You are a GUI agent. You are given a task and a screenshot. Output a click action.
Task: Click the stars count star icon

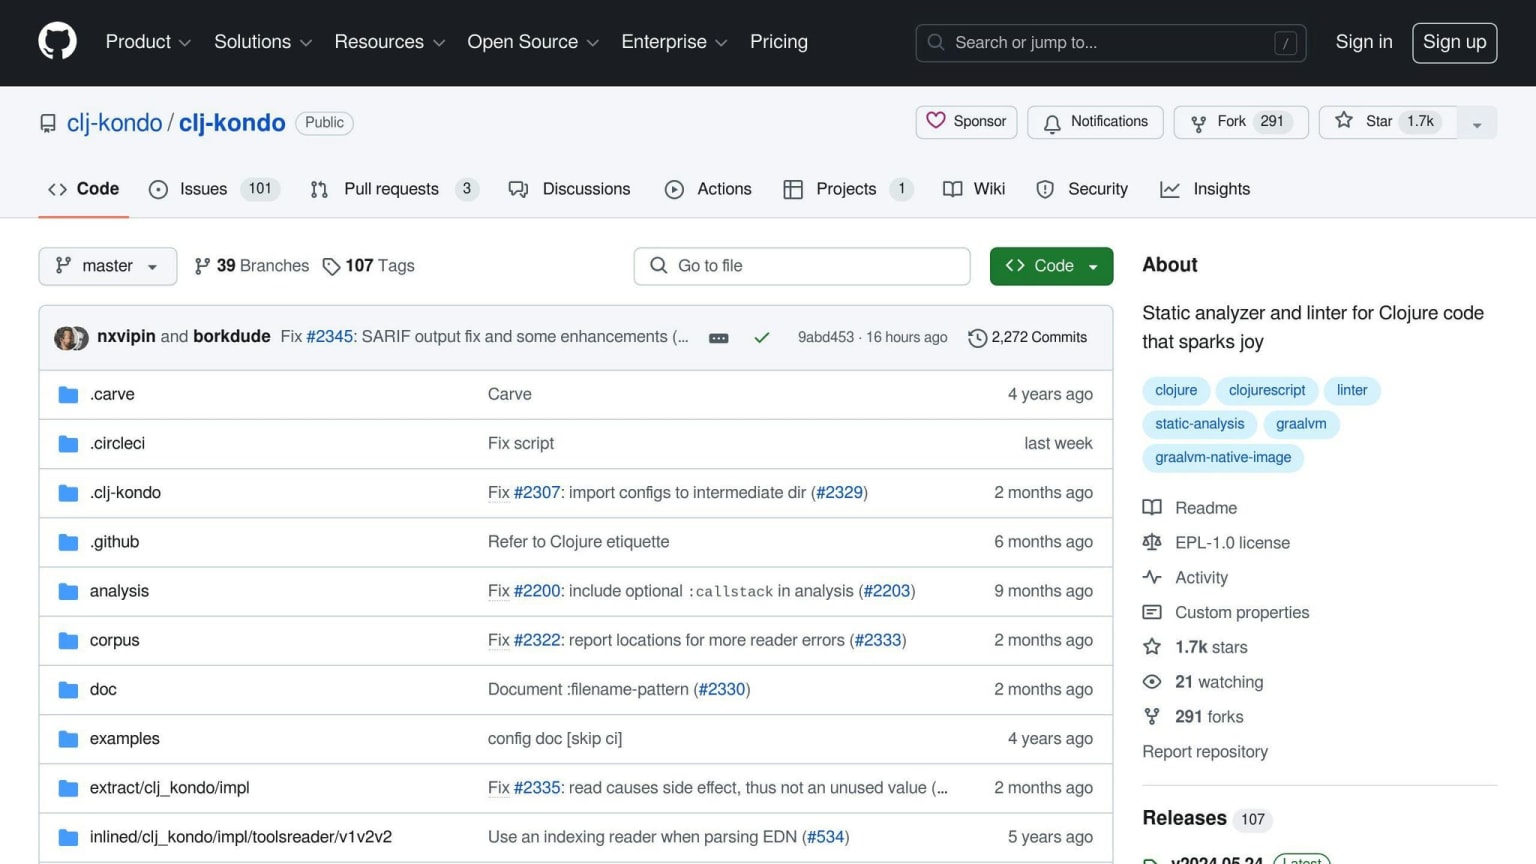coord(1152,647)
